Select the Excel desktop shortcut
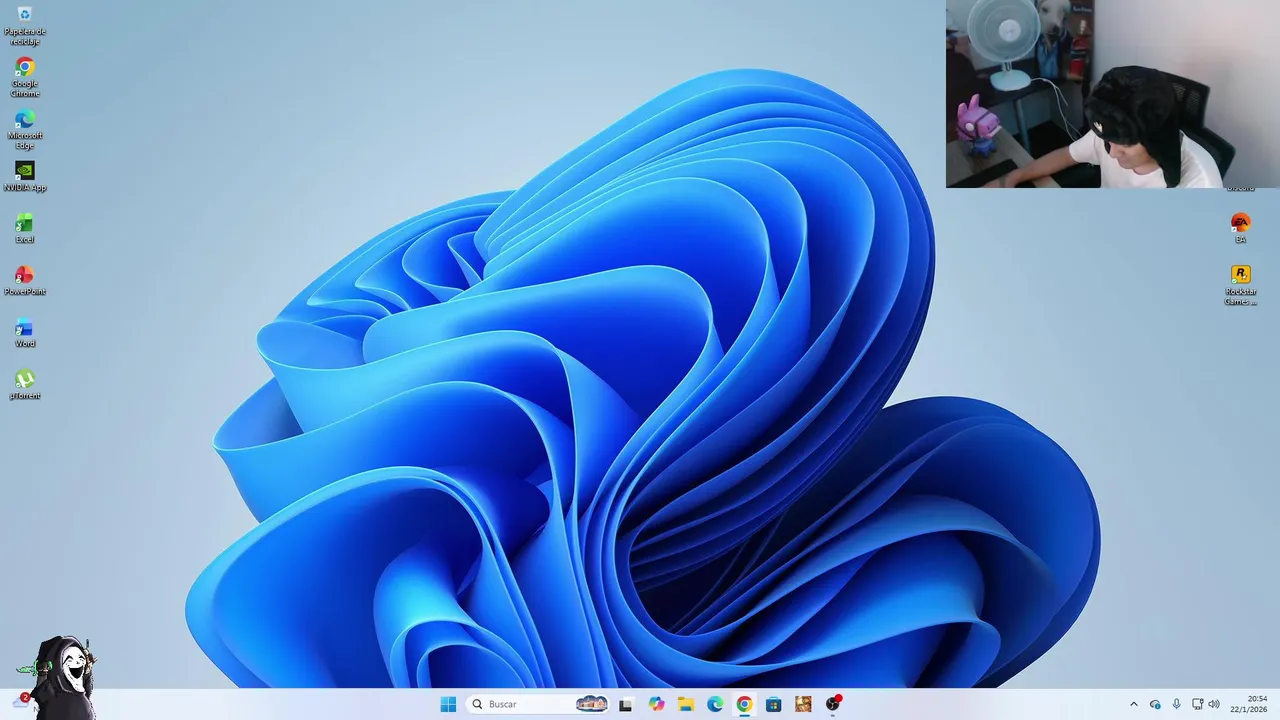The height and width of the screenshot is (720, 1280). (25, 228)
